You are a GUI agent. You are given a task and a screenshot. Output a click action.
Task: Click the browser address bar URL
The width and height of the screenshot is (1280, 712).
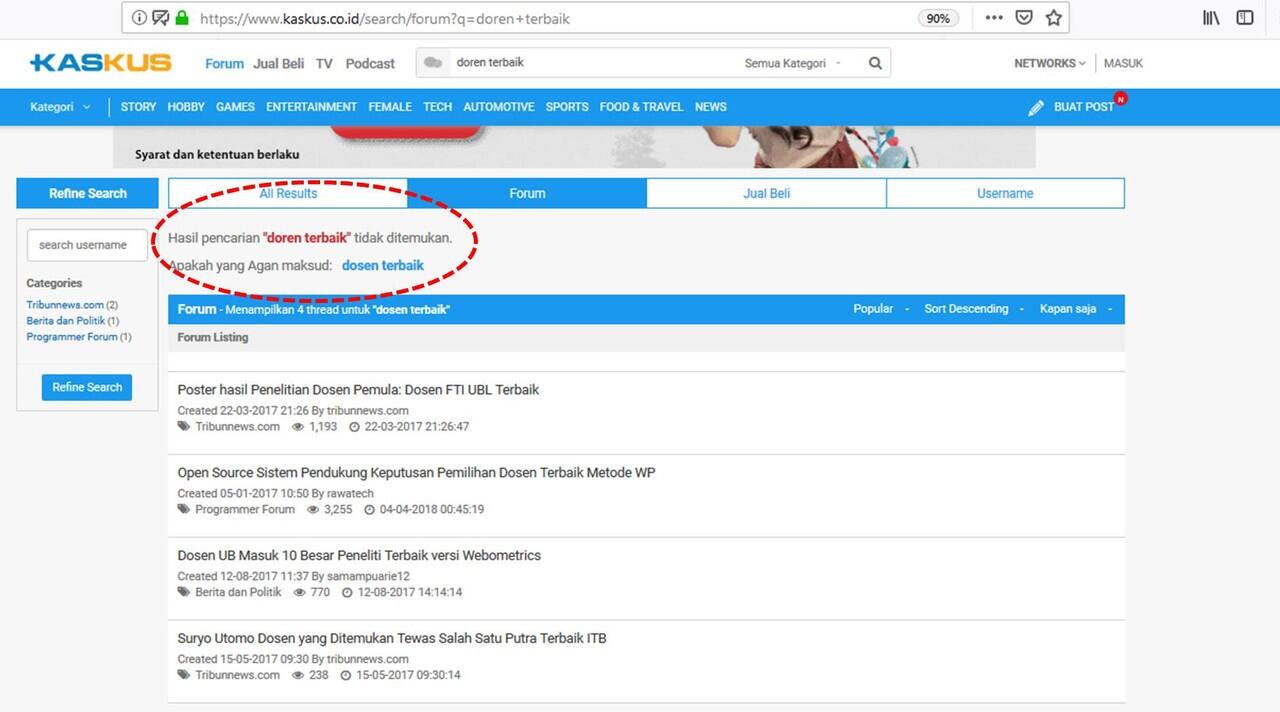[385, 18]
